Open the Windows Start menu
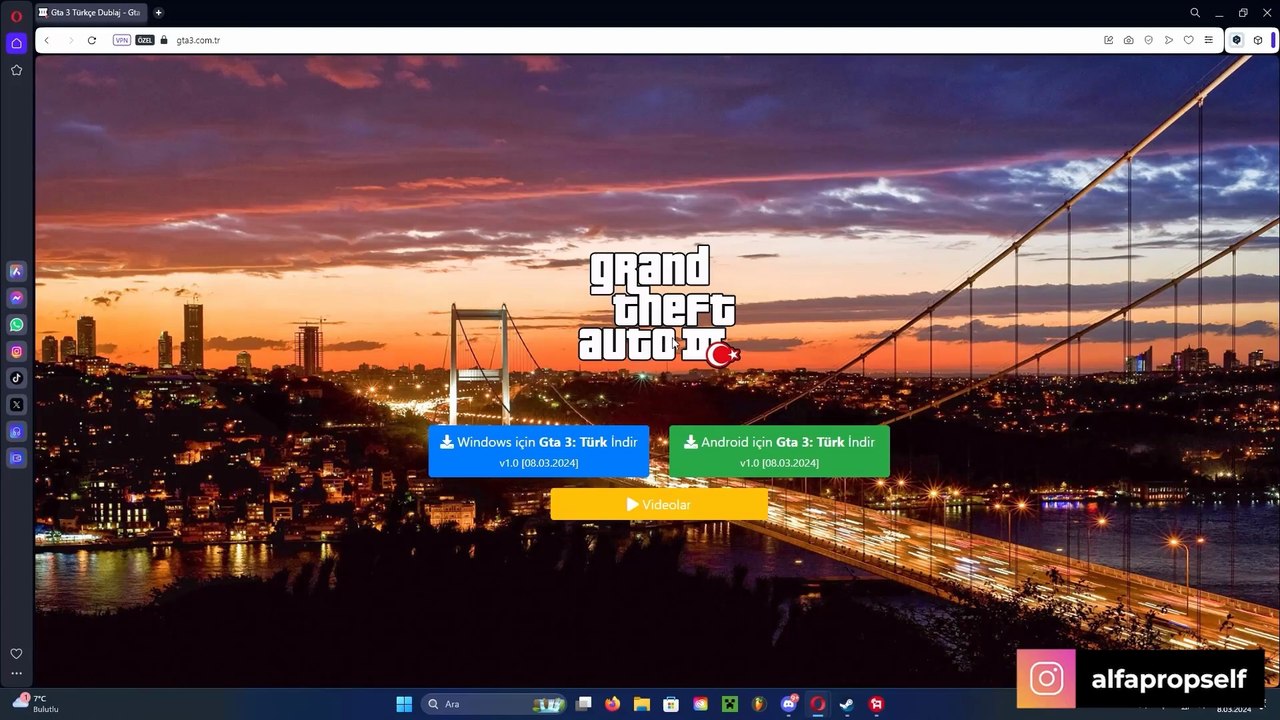This screenshot has height=720, width=1280. 404,704
